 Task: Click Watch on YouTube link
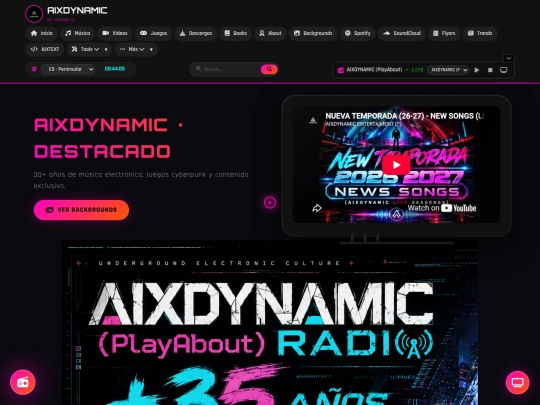pyautogui.click(x=442, y=208)
